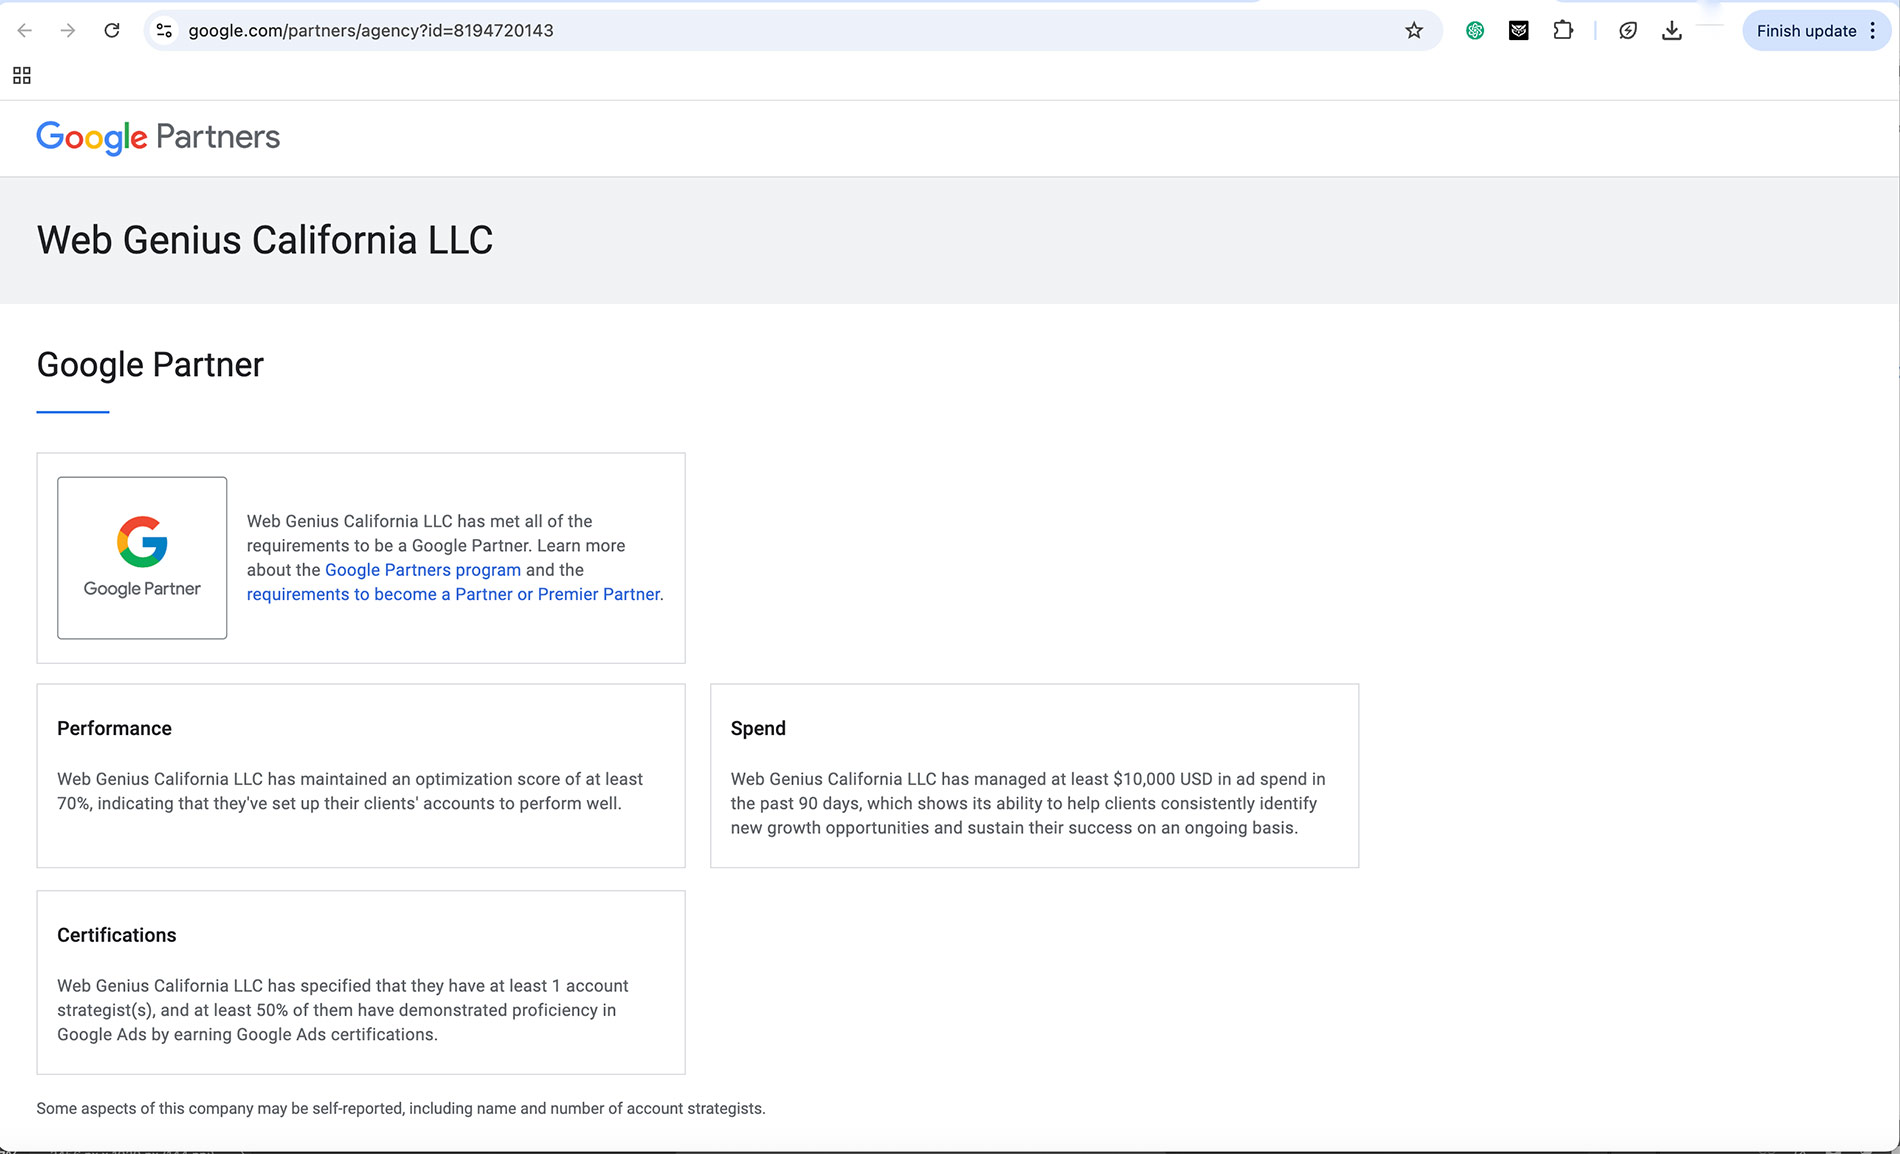Click the account strategists certification paragraph
This screenshot has width=1900, height=1154.
pos(343,1010)
